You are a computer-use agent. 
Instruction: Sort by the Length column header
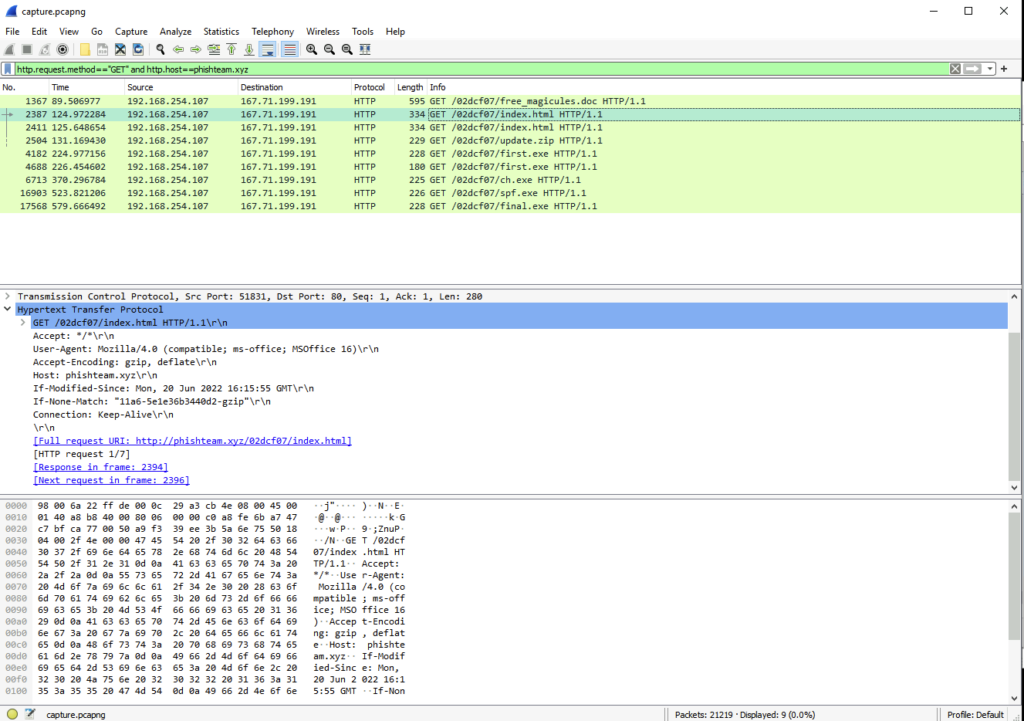click(x=410, y=87)
